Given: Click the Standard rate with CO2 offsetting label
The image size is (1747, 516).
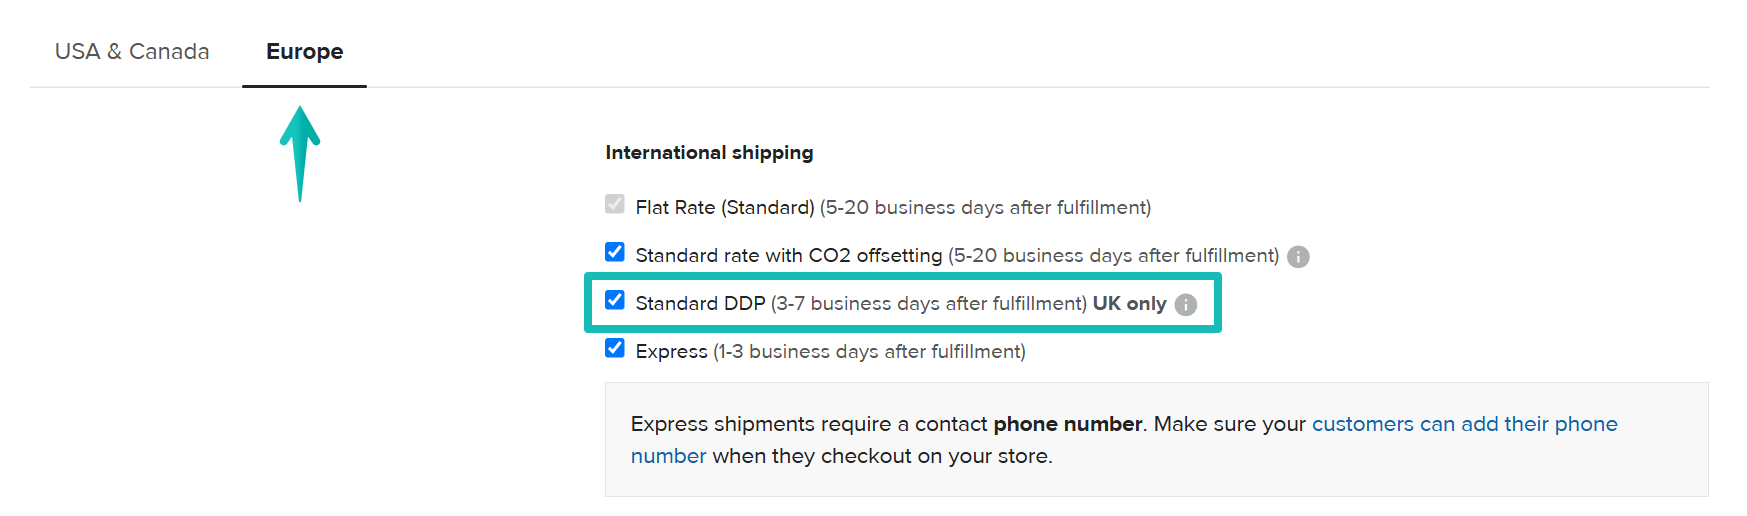Looking at the screenshot, I should point(788,255).
